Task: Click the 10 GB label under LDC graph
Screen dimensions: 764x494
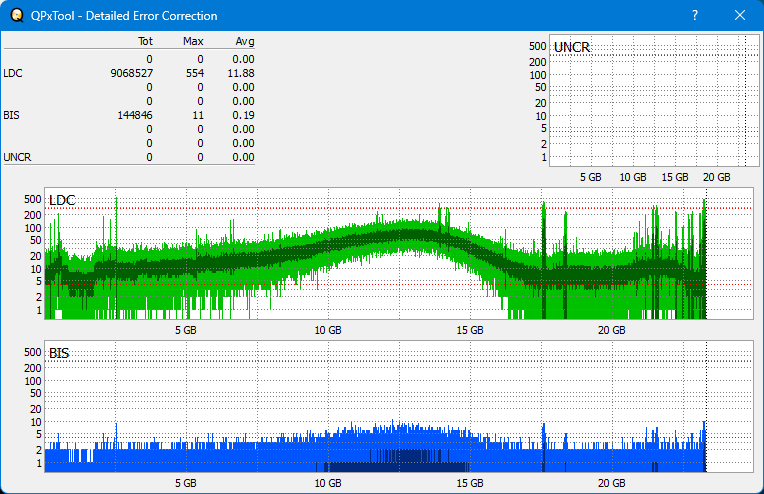Action: pyautogui.click(x=328, y=330)
